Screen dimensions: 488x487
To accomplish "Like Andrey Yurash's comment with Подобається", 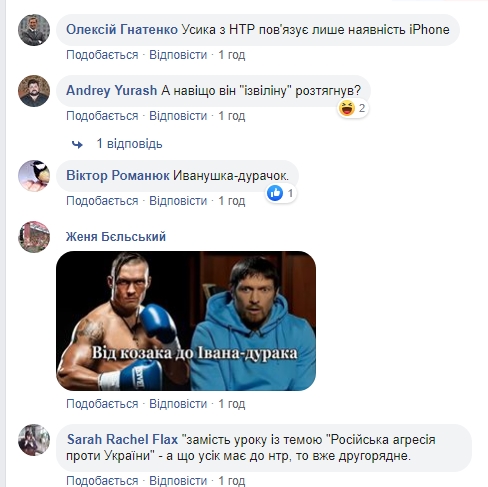I will (x=102, y=116).
